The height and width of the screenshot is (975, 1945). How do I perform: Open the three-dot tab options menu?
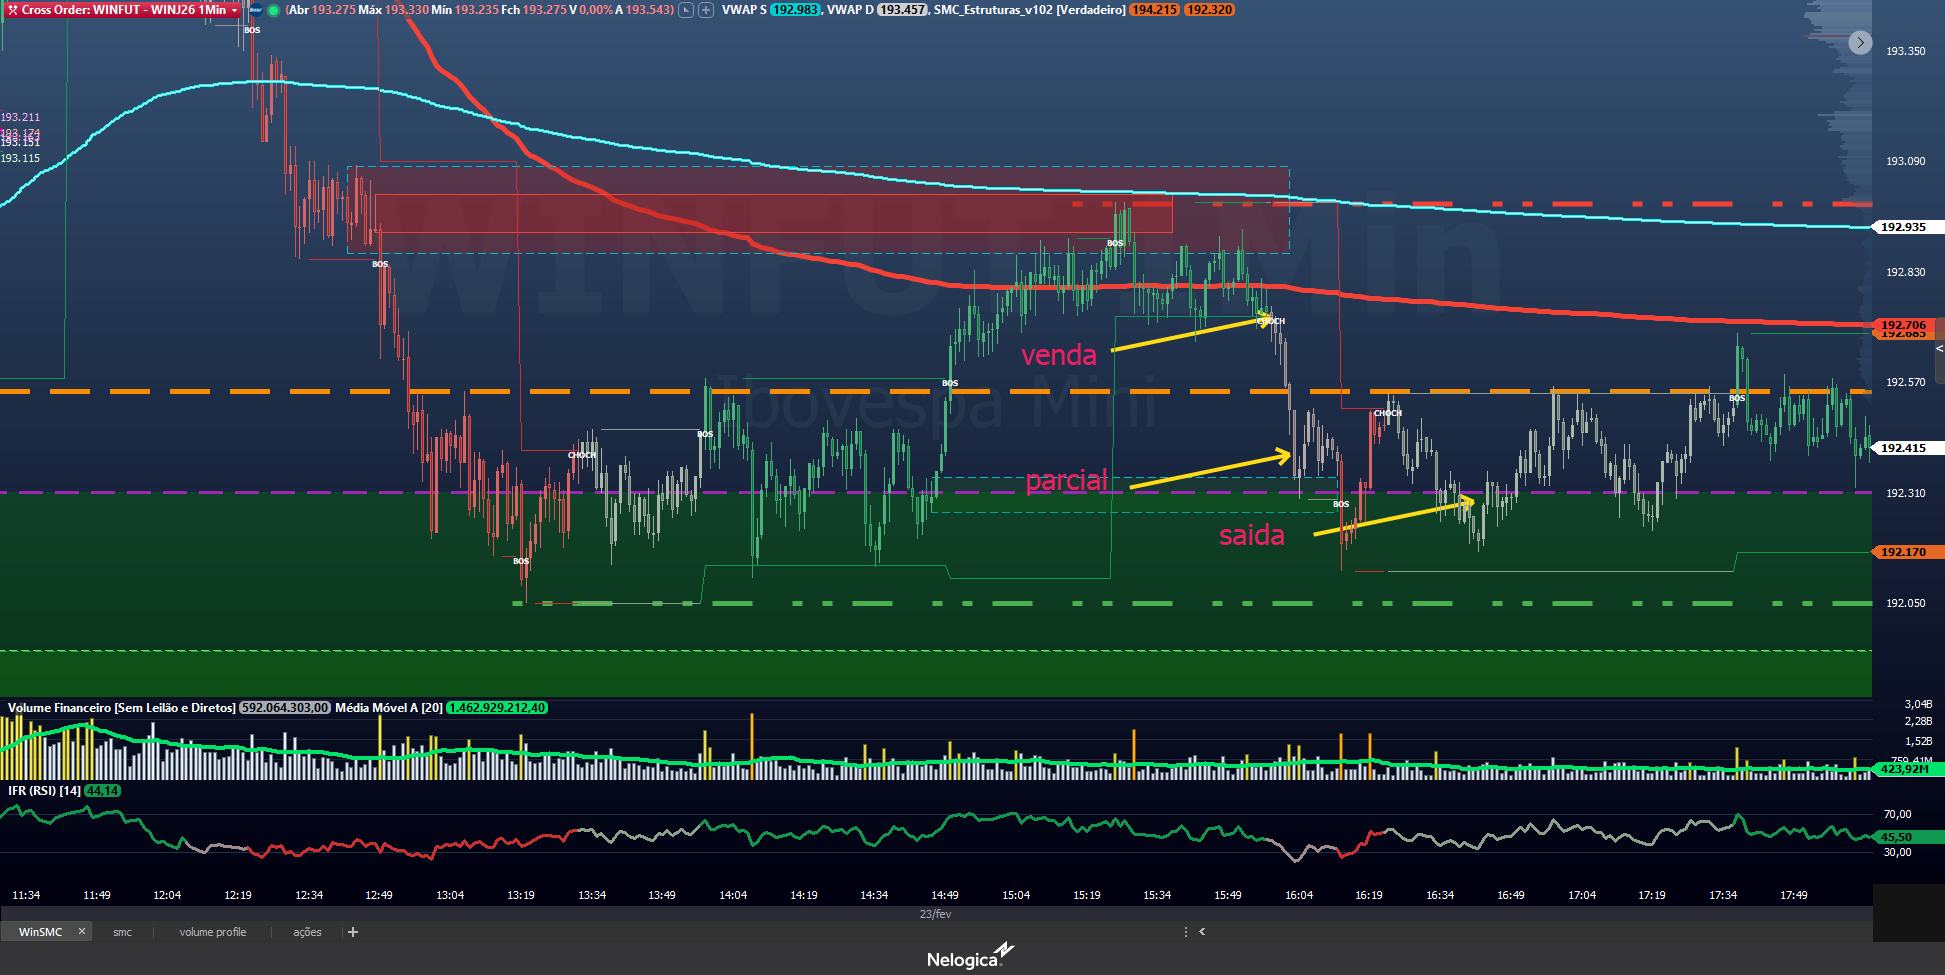[x=1186, y=932]
